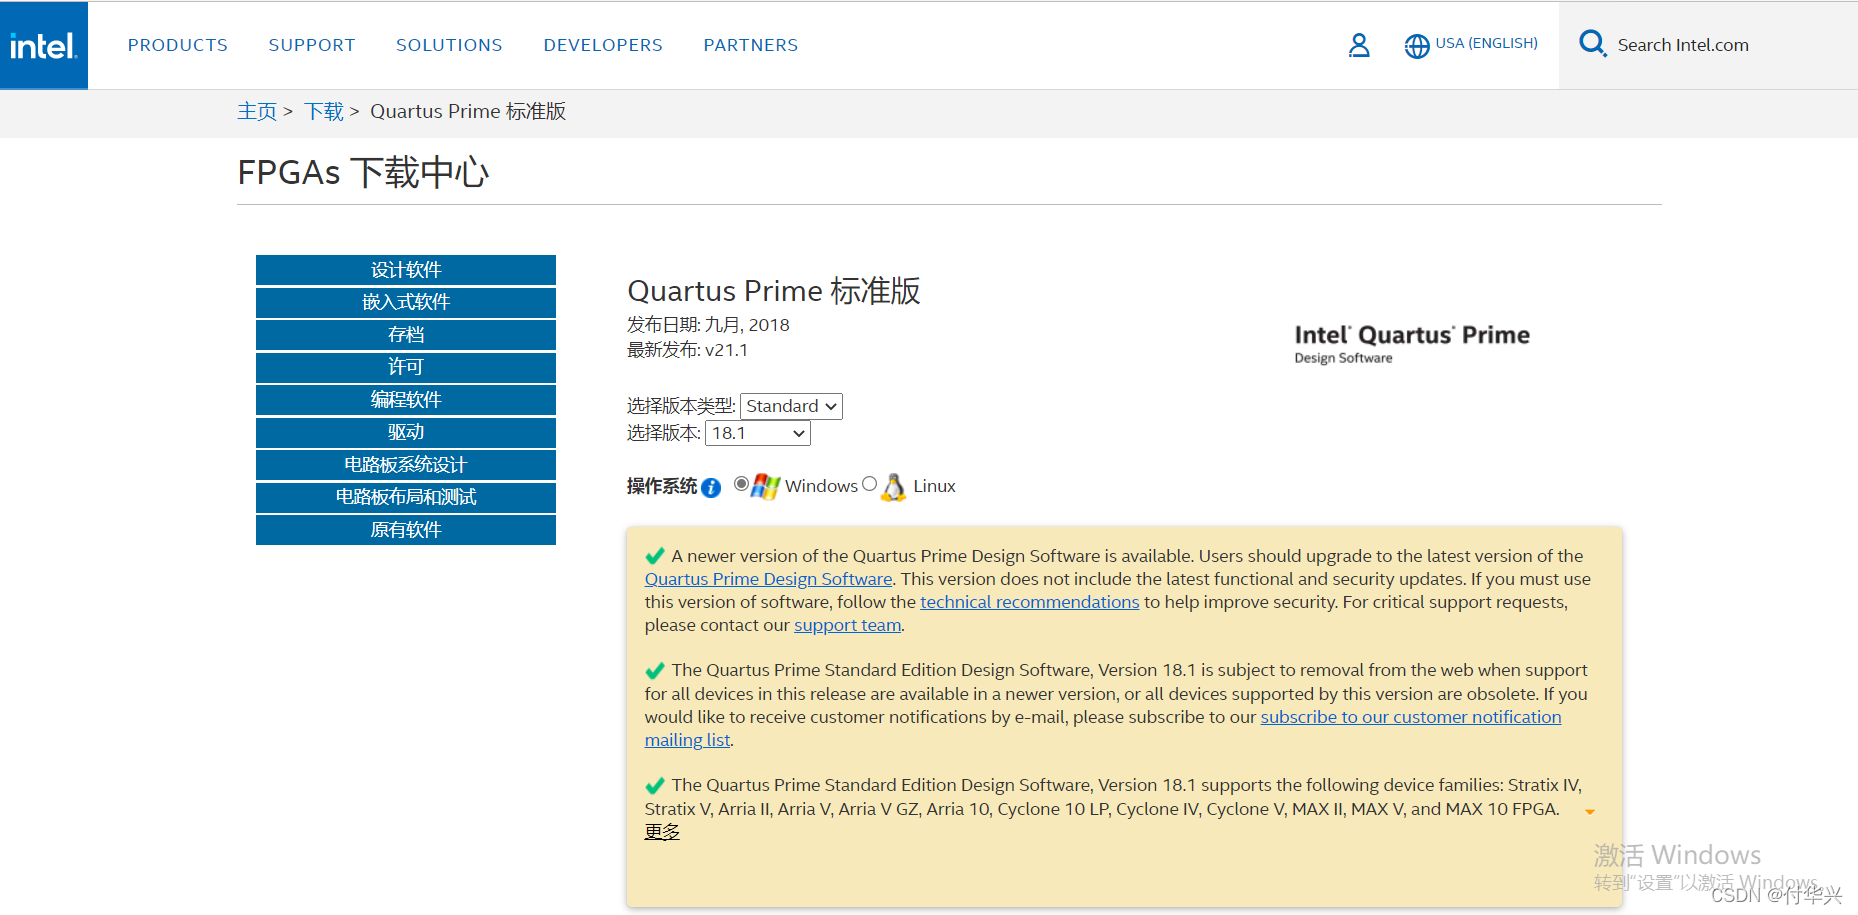This screenshot has width=1858, height=915.
Task: Open the SOLUTIONS menu
Action: (x=449, y=45)
